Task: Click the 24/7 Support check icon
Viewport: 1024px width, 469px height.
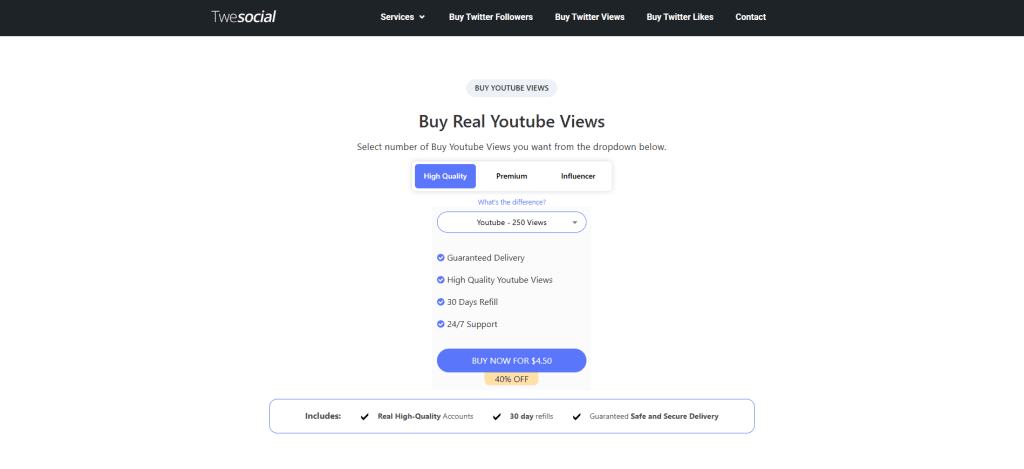Action: pos(441,324)
